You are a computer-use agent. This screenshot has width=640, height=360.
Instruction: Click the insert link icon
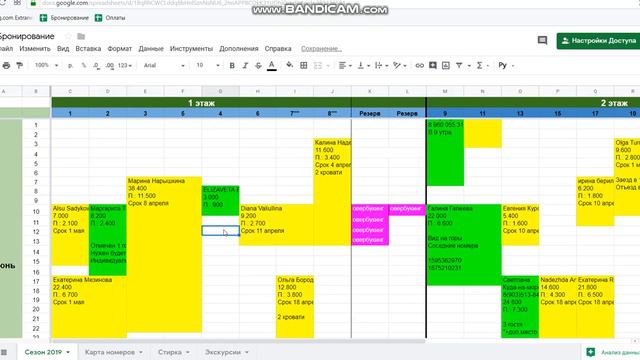tap(419, 65)
